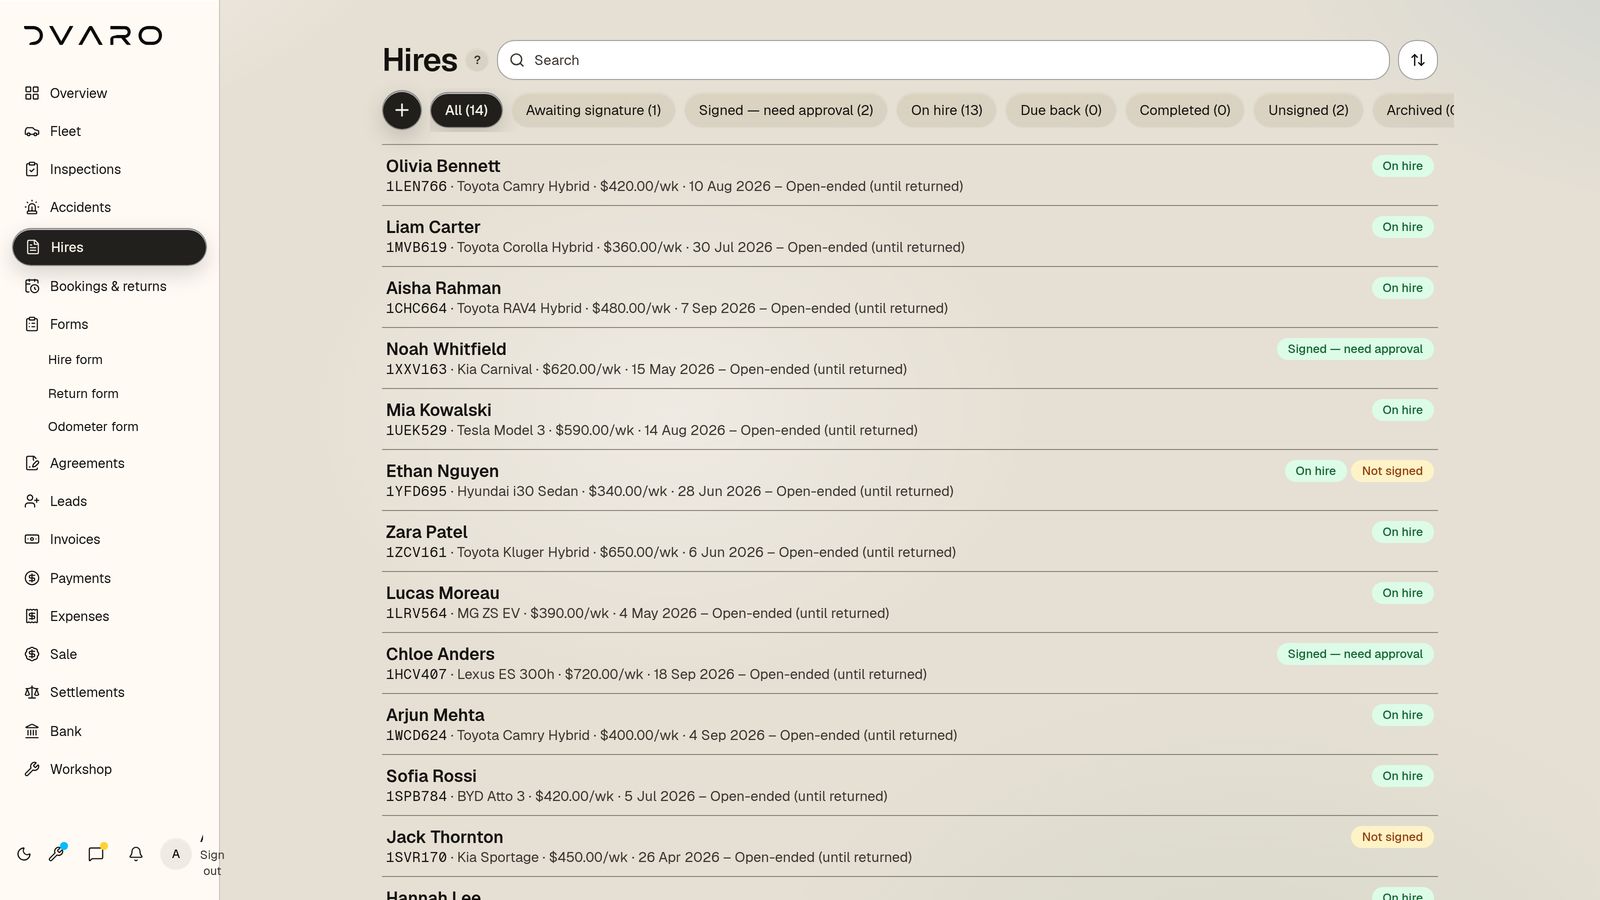Add a new hire with plus button
This screenshot has width=1600, height=900.
coord(402,110)
